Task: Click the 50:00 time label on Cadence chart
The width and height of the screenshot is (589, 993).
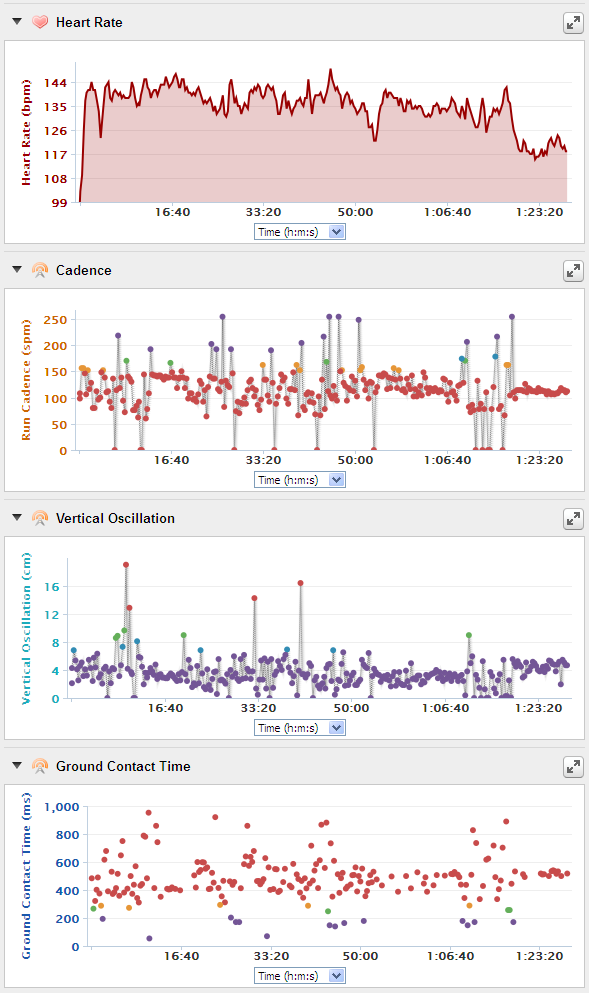Action: coord(355,460)
